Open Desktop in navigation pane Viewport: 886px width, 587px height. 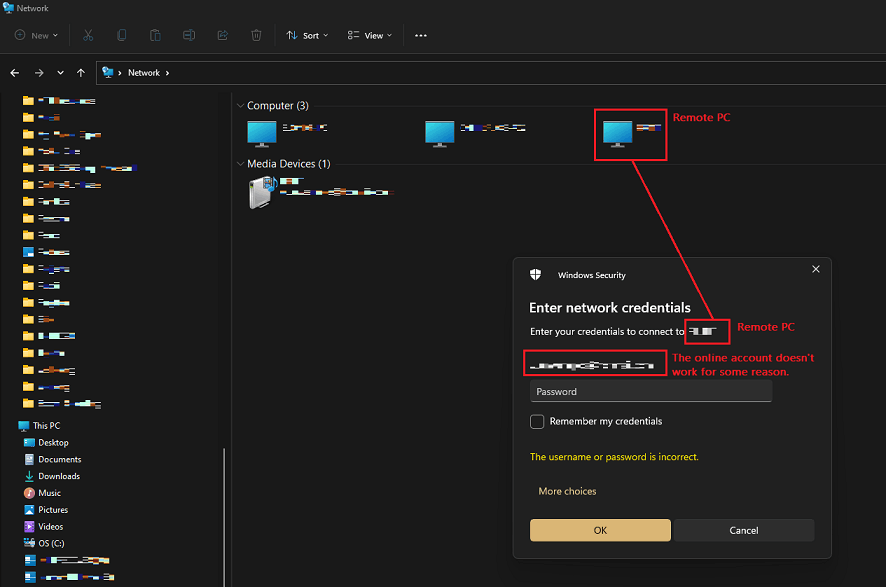46,442
